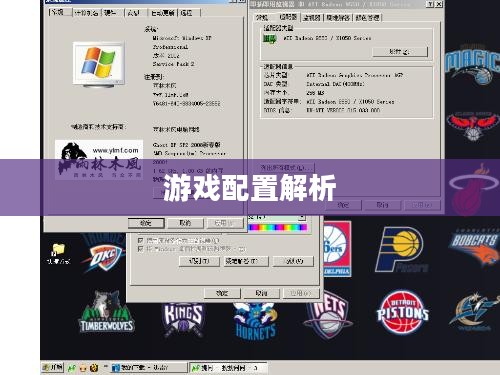This screenshot has width=500, height=375.
Task: Click the green quick launch icon beside Start
Action: click(x=71, y=368)
